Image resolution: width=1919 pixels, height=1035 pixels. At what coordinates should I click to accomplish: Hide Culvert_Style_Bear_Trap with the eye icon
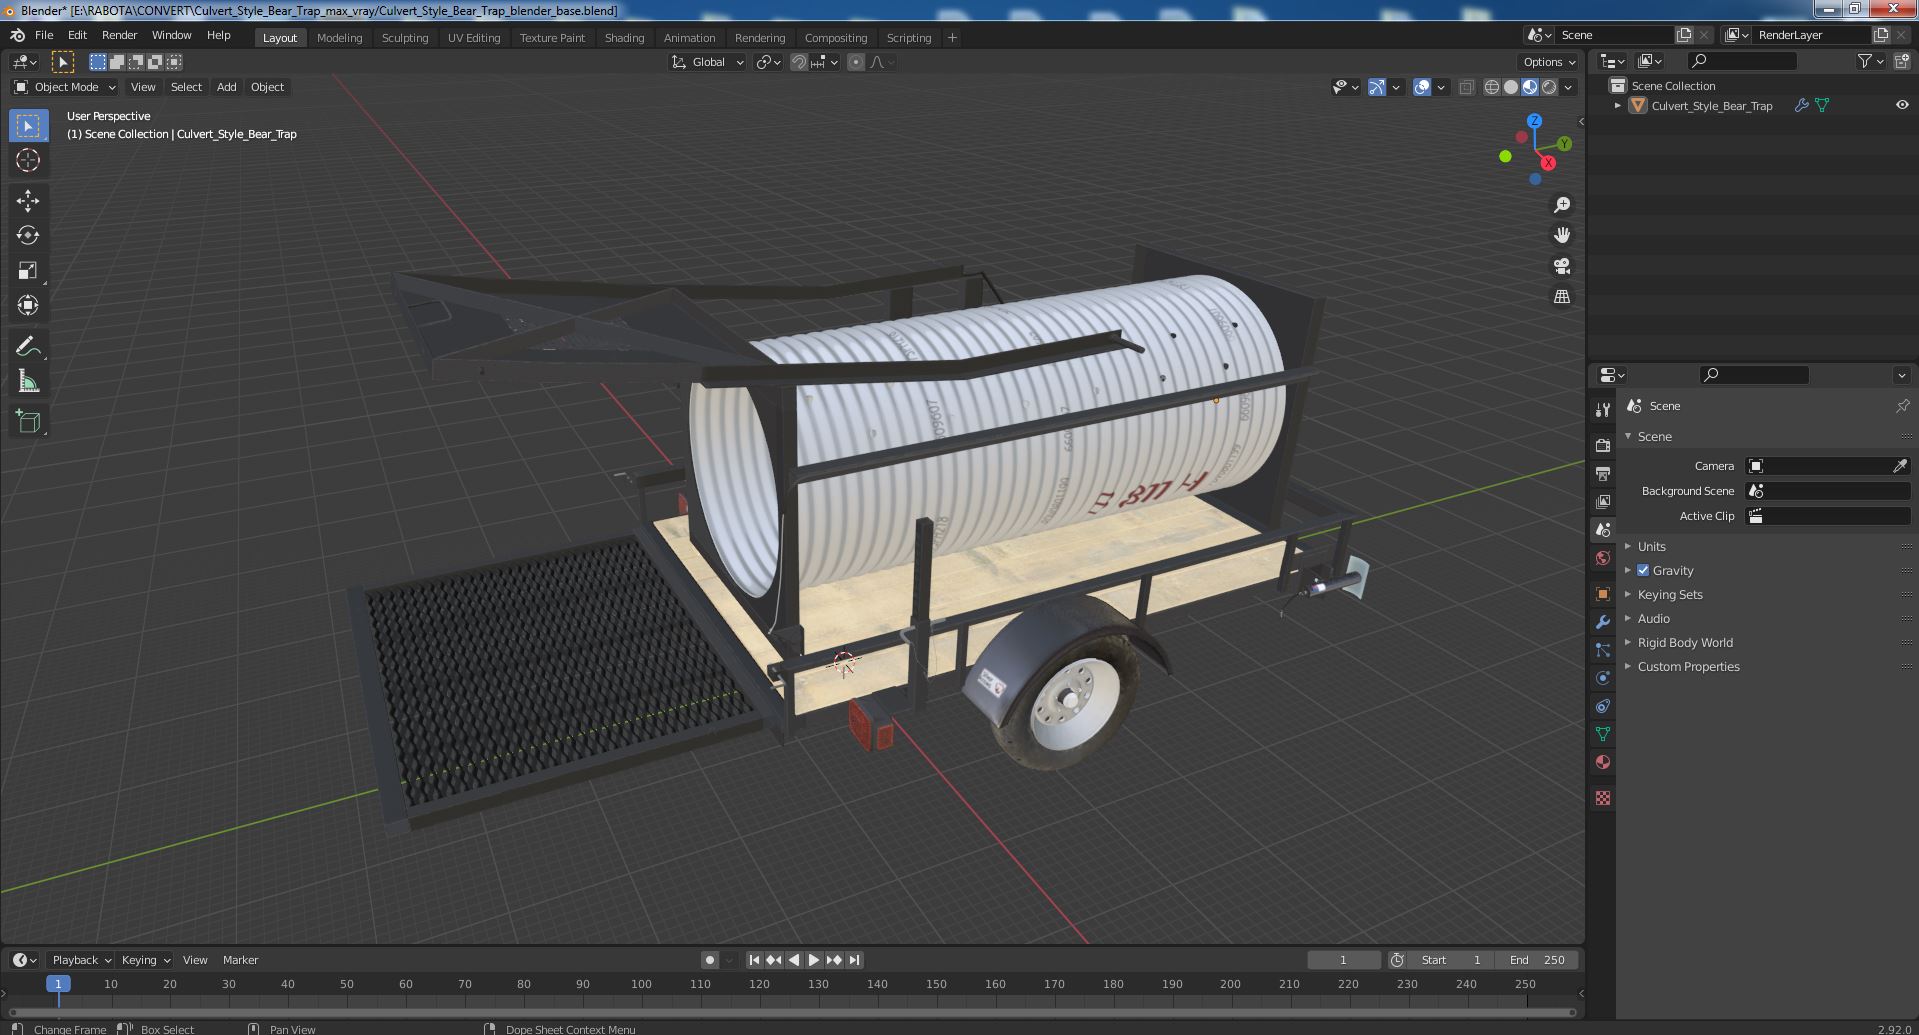(x=1902, y=105)
